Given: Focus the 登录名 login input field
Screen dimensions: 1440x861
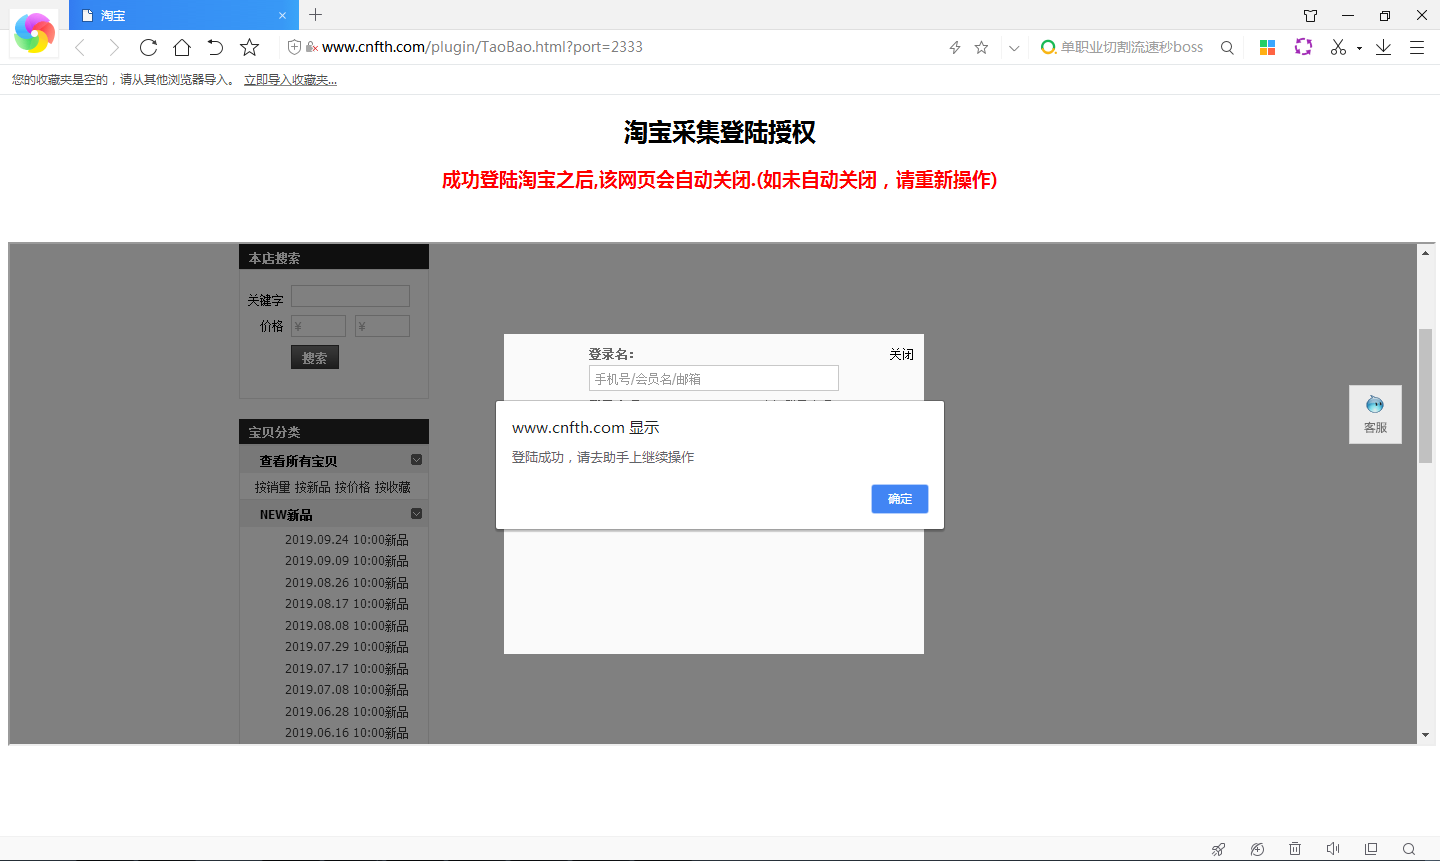Looking at the screenshot, I should coord(714,378).
